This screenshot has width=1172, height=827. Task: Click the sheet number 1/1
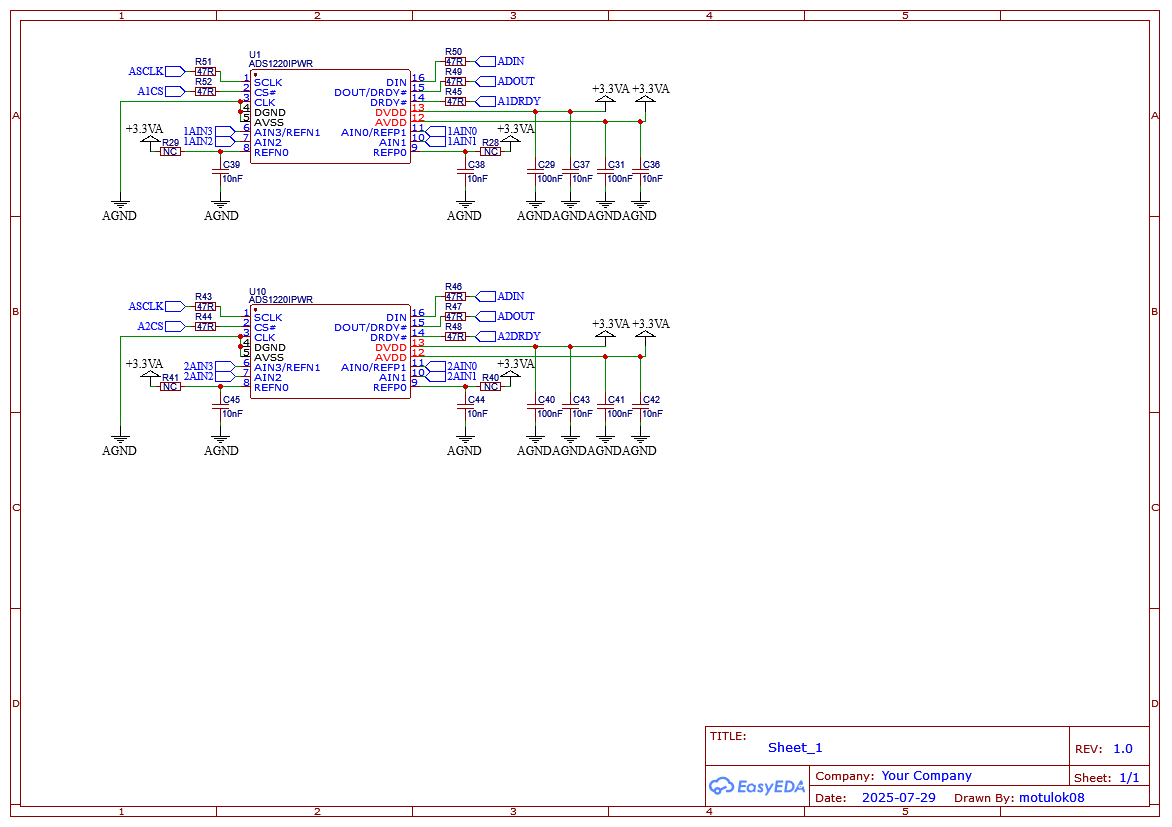click(x=1129, y=778)
